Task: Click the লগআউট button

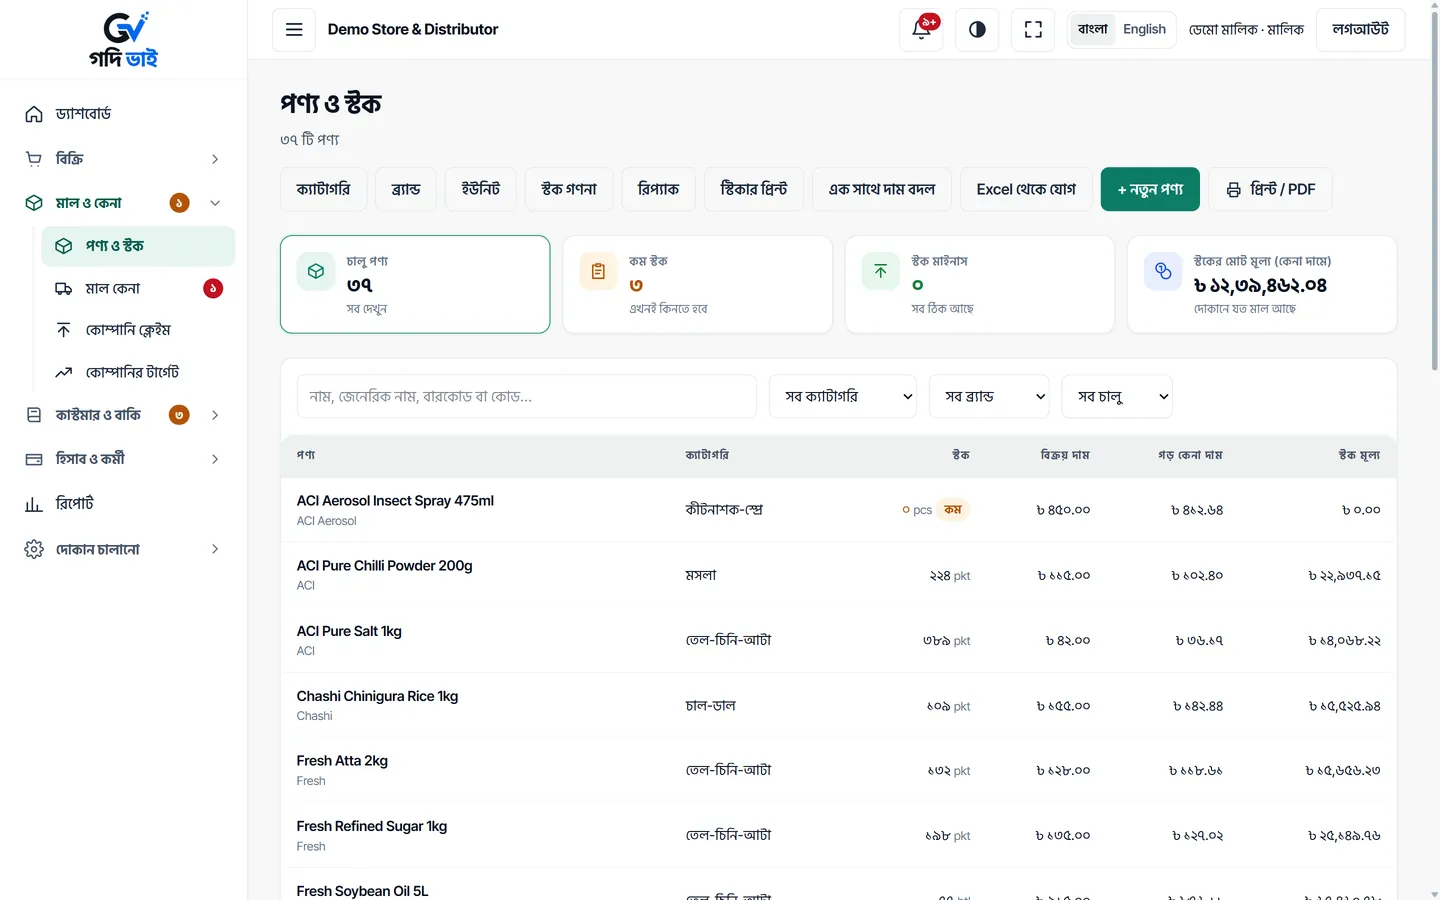Action: 1360,30
